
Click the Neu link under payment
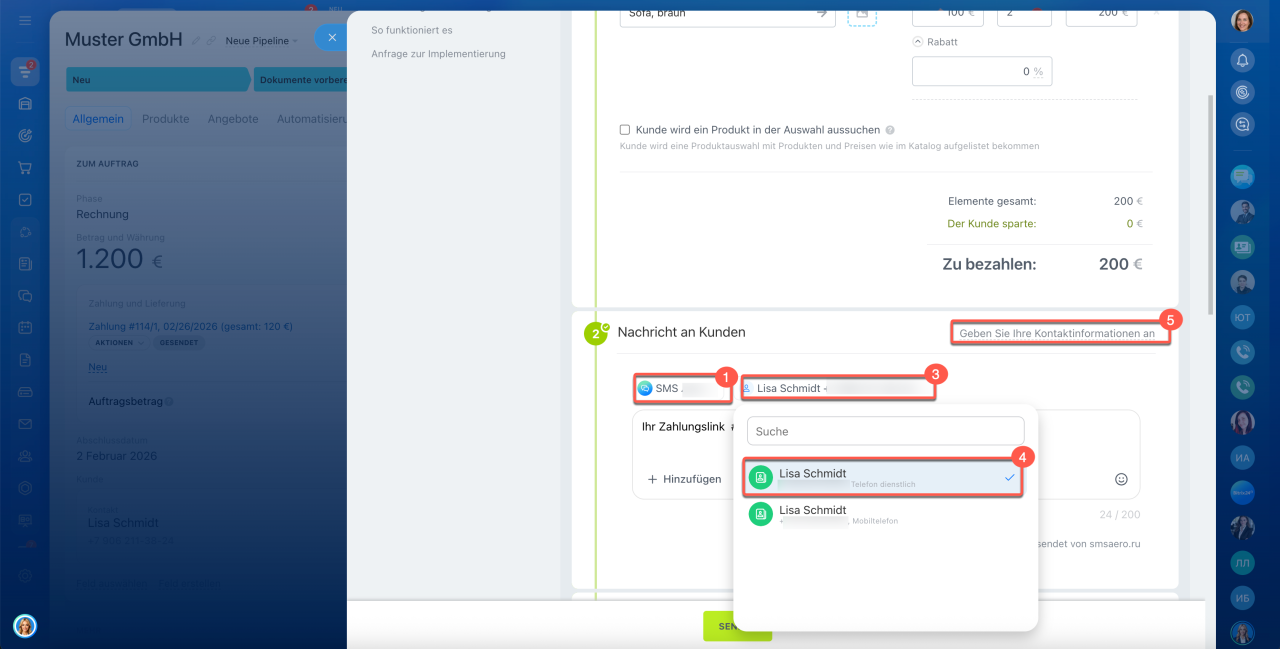pos(97,367)
